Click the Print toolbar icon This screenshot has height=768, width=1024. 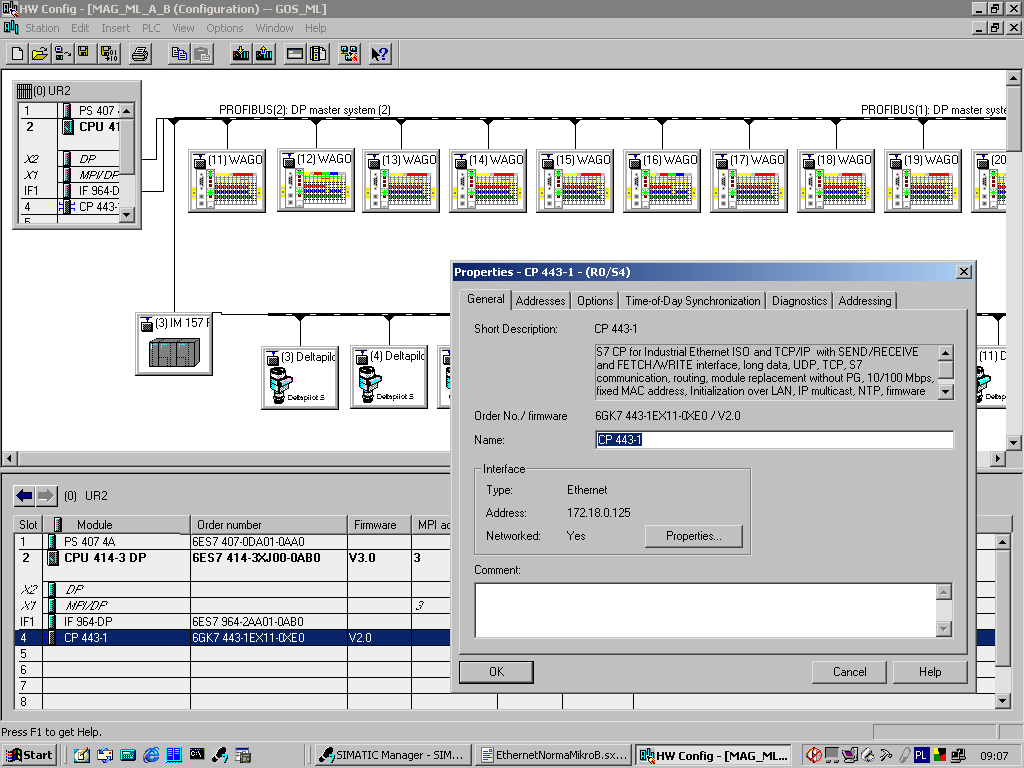pyautogui.click(x=140, y=54)
